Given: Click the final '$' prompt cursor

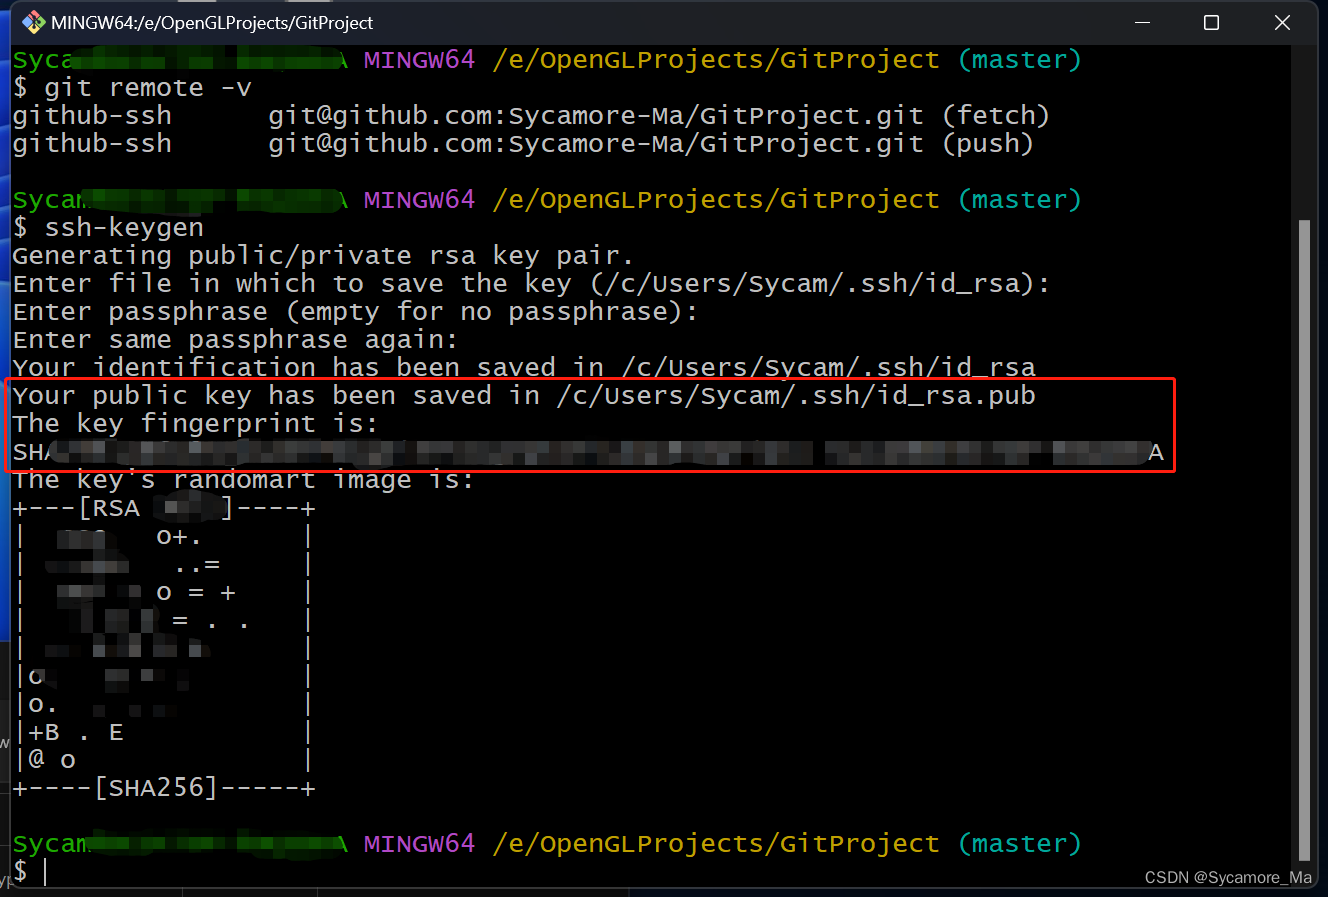Looking at the screenshot, I should click(x=45, y=872).
